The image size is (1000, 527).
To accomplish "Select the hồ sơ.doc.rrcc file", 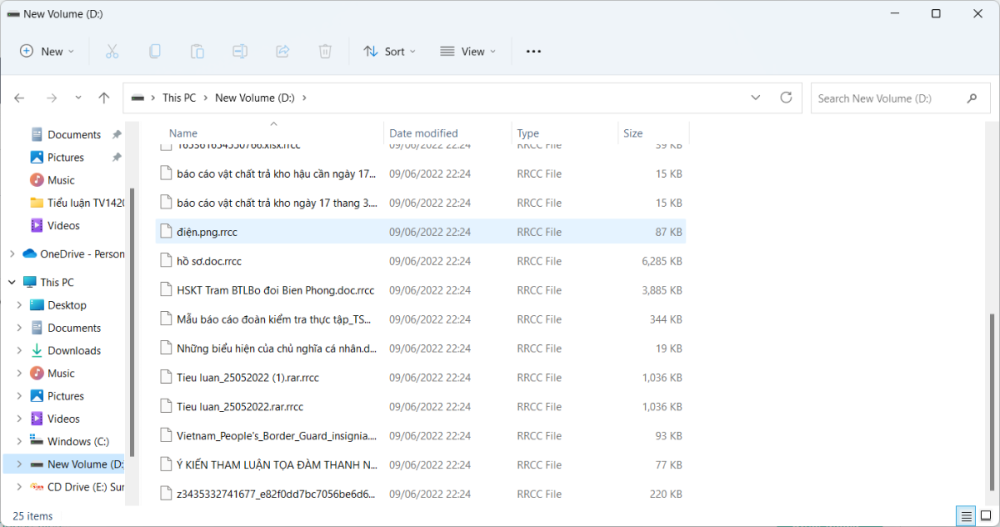I will click(x=209, y=261).
